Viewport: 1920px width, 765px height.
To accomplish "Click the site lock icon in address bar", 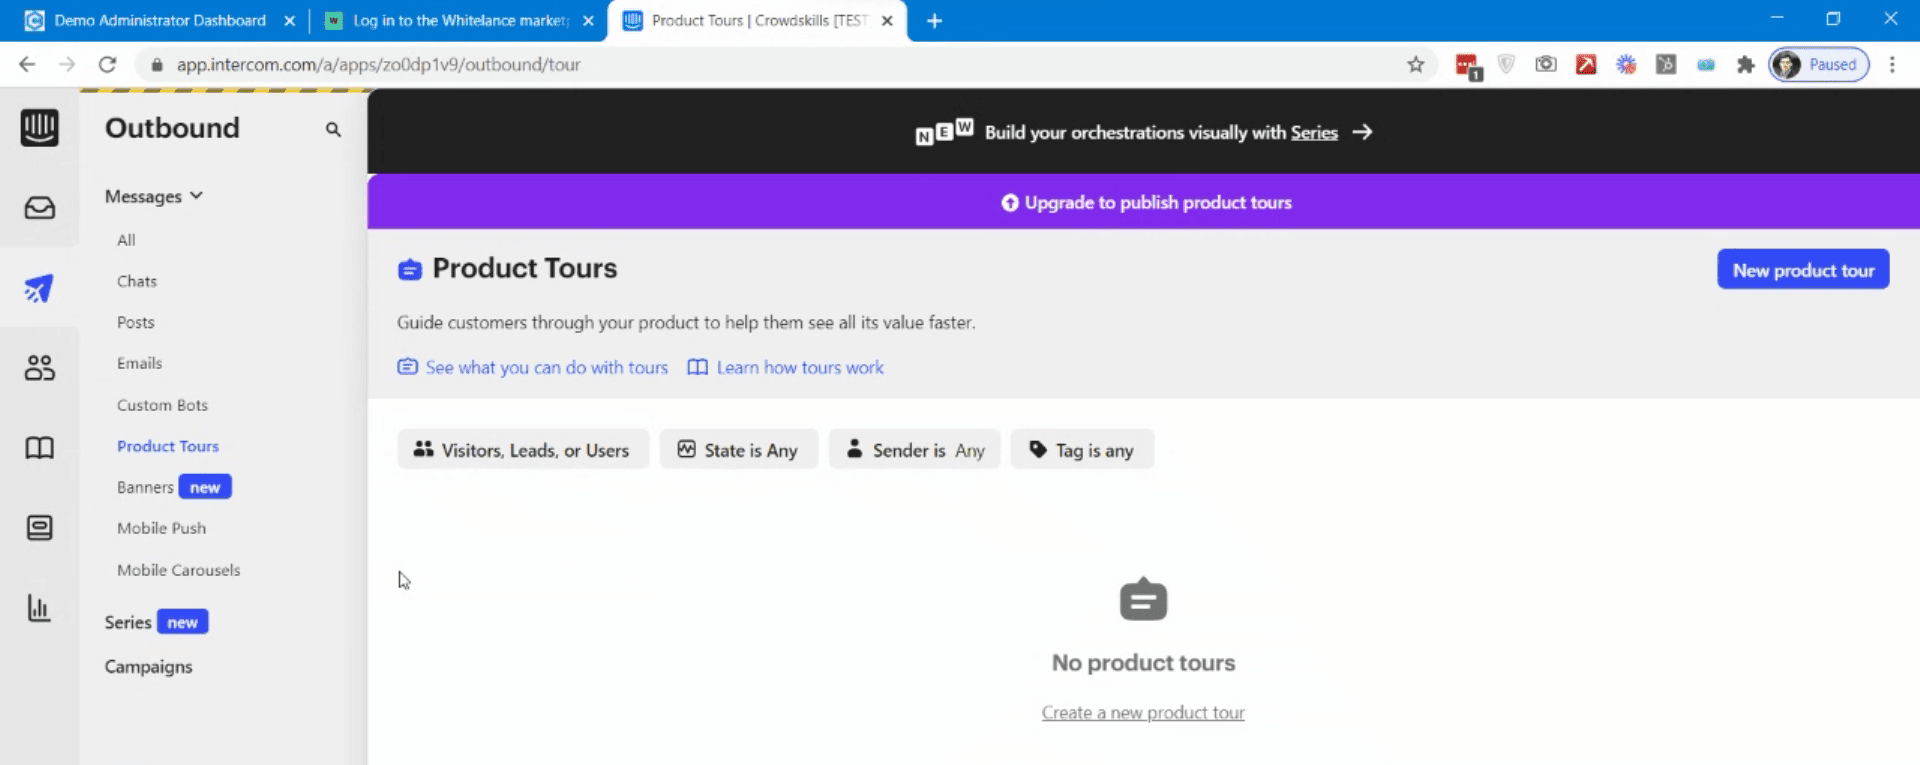I will click(x=156, y=65).
